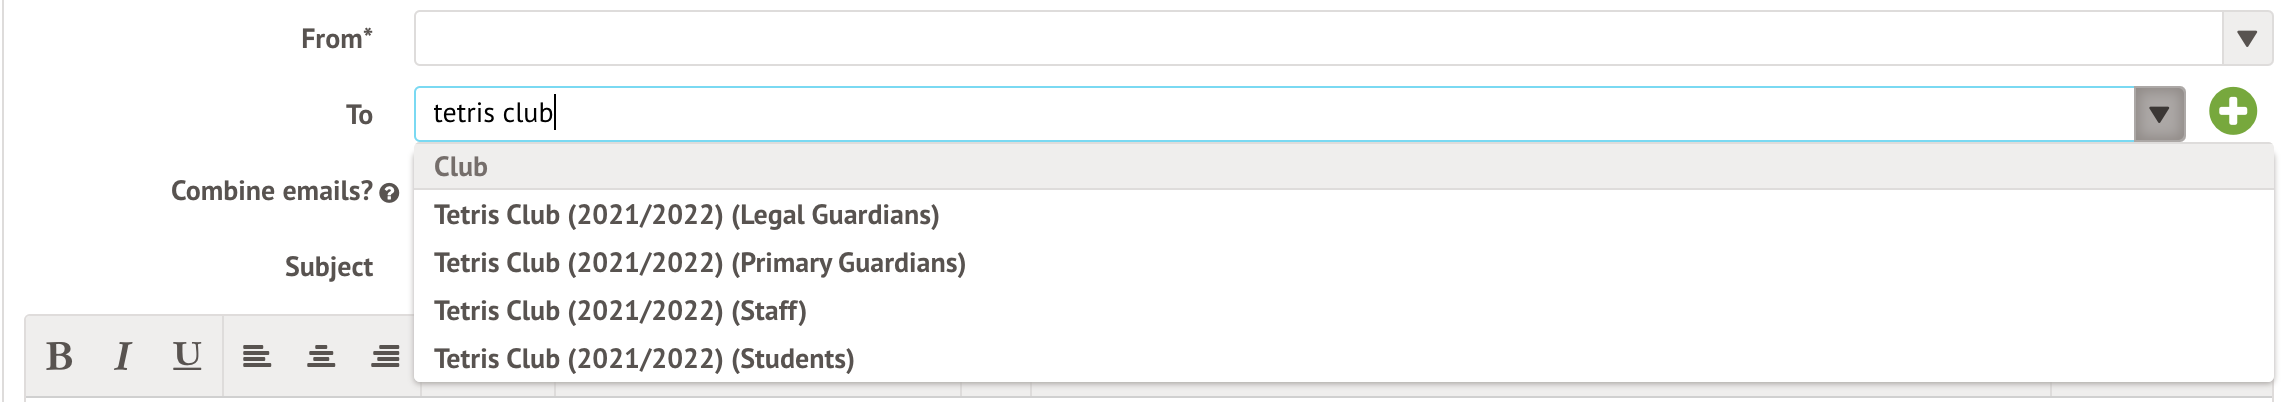Screen dimensions: 2292x402
Task: Open the Combine emails help tooltip icon
Action: click(x=390, y=194)
